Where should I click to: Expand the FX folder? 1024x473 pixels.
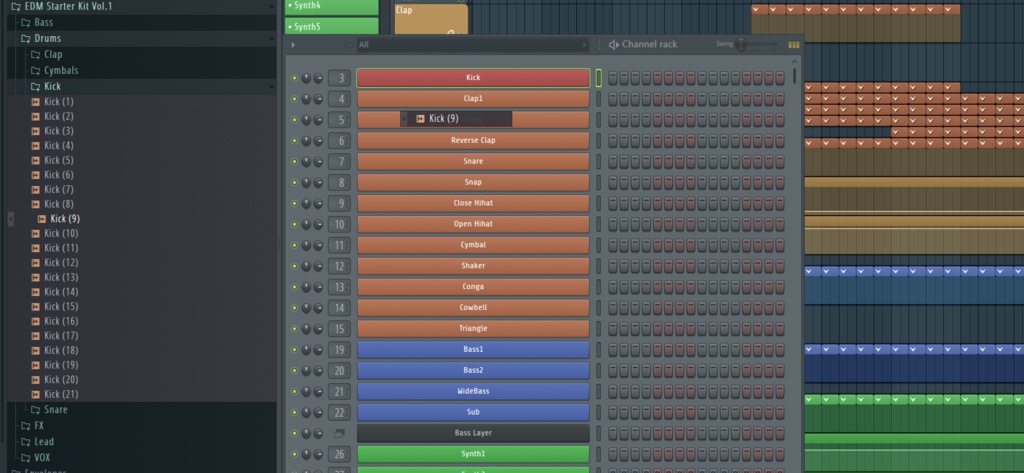[x=39, y=426]
